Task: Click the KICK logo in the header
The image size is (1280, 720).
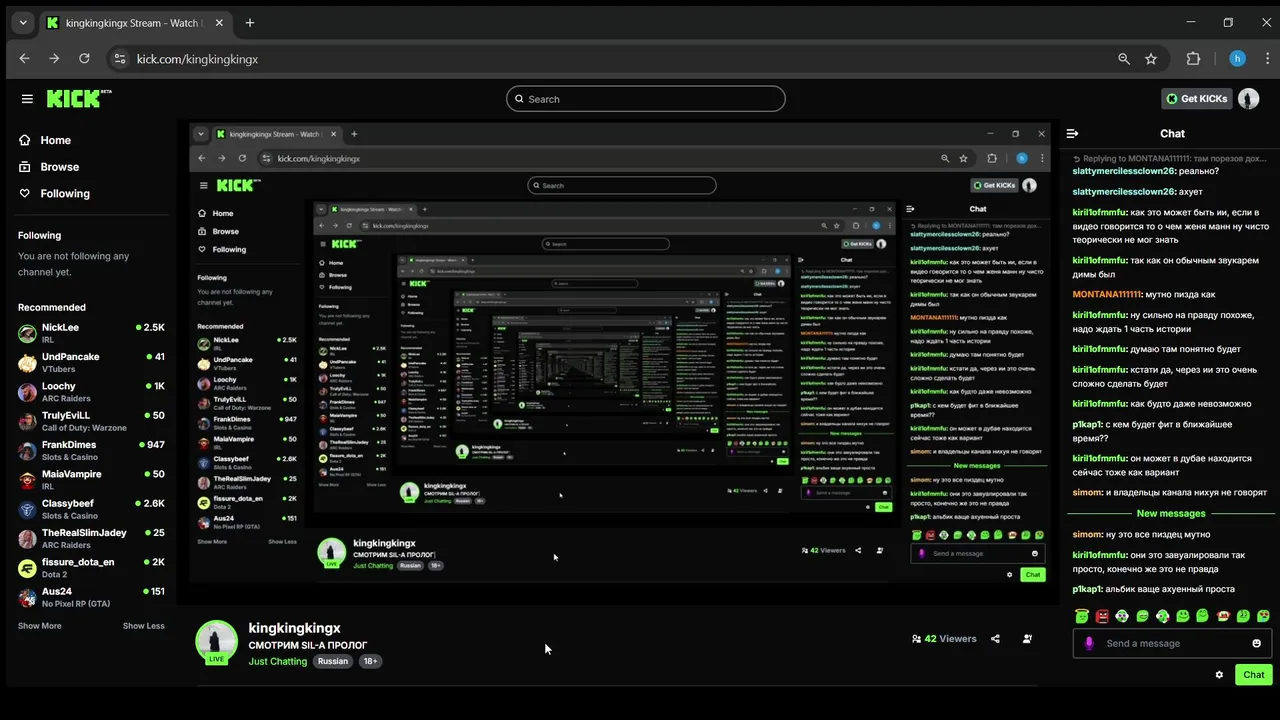Action: (79, 99)
